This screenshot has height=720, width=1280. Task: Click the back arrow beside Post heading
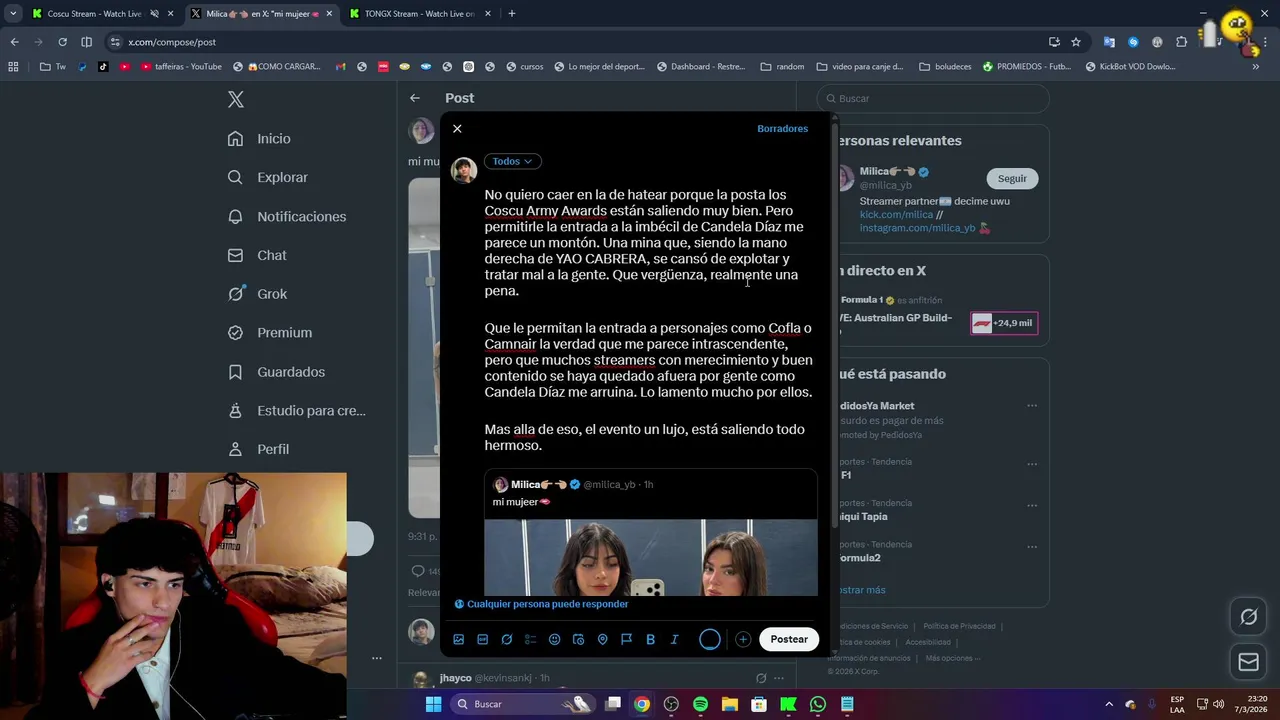(x=415, y=98)
